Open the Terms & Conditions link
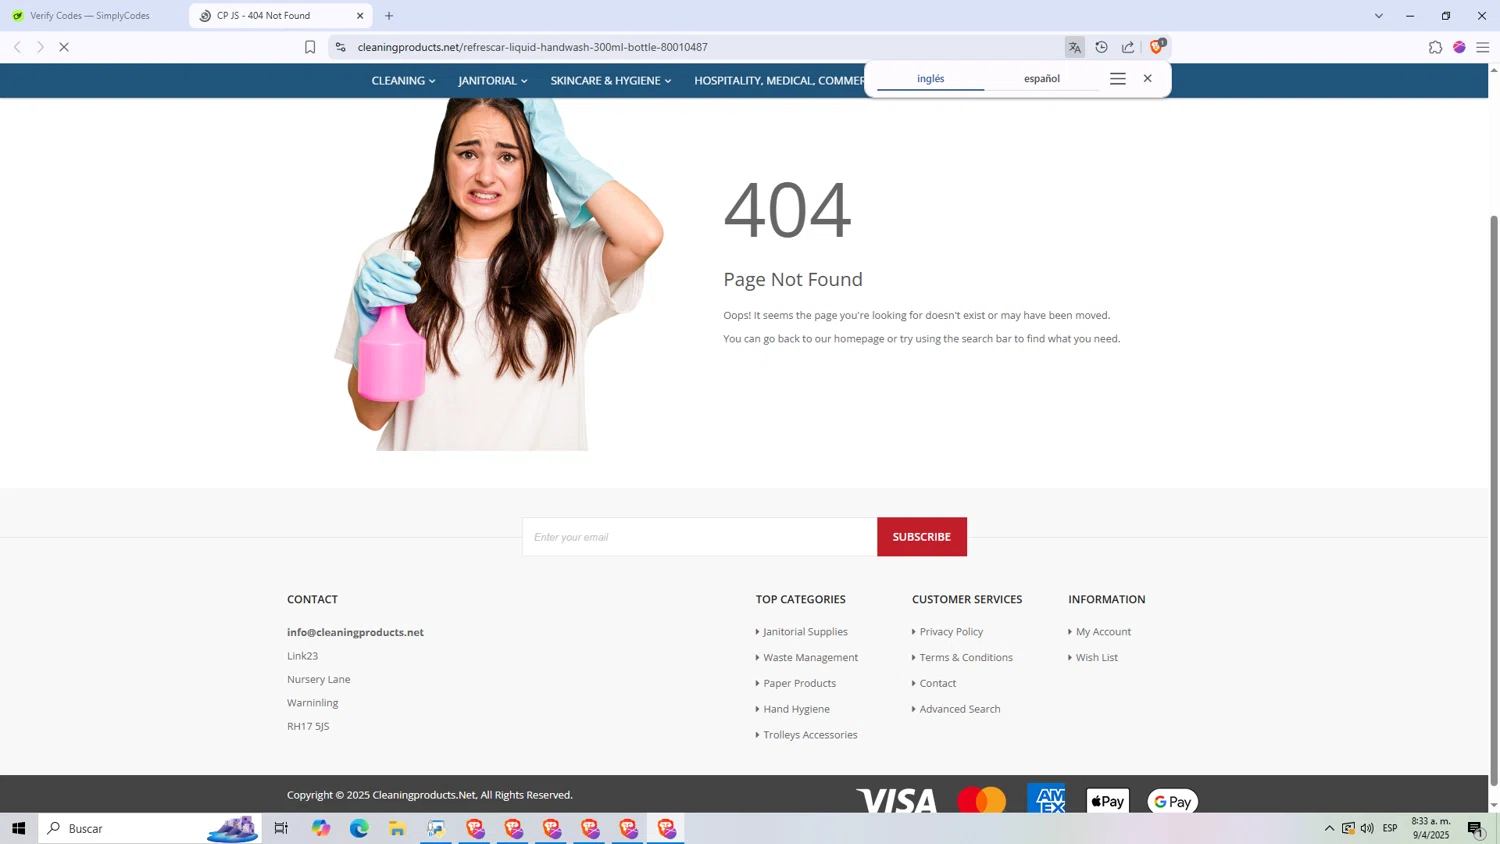The height and width of the screenshot is (844, 1500). pyautogui.click(x=966, y=658)
